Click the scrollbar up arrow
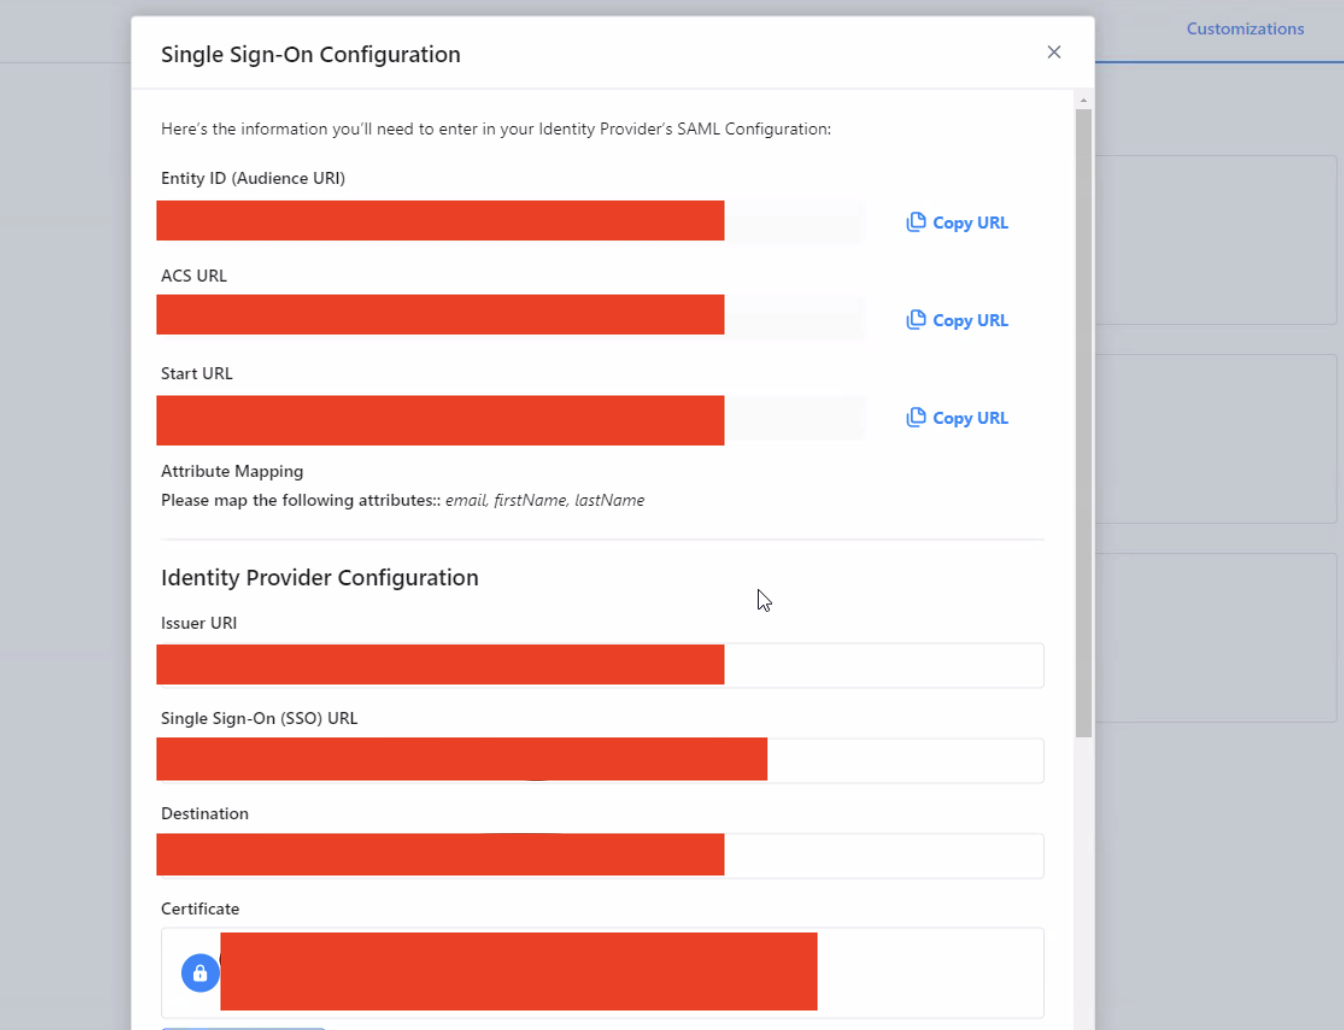Screen dimensions: 1344x1030 [x=1083, y=100]
